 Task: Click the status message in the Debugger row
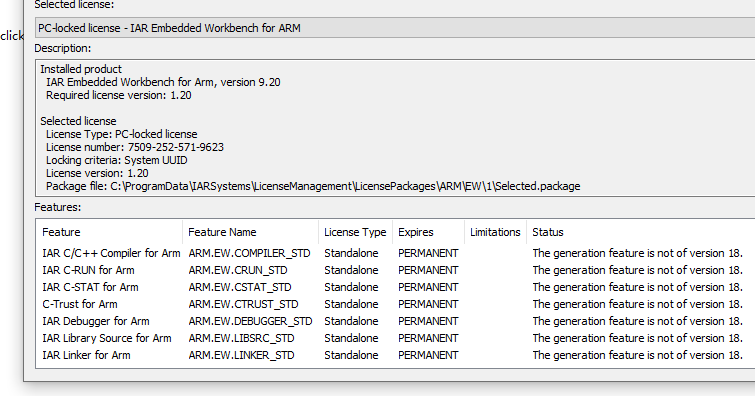[638, 321]
